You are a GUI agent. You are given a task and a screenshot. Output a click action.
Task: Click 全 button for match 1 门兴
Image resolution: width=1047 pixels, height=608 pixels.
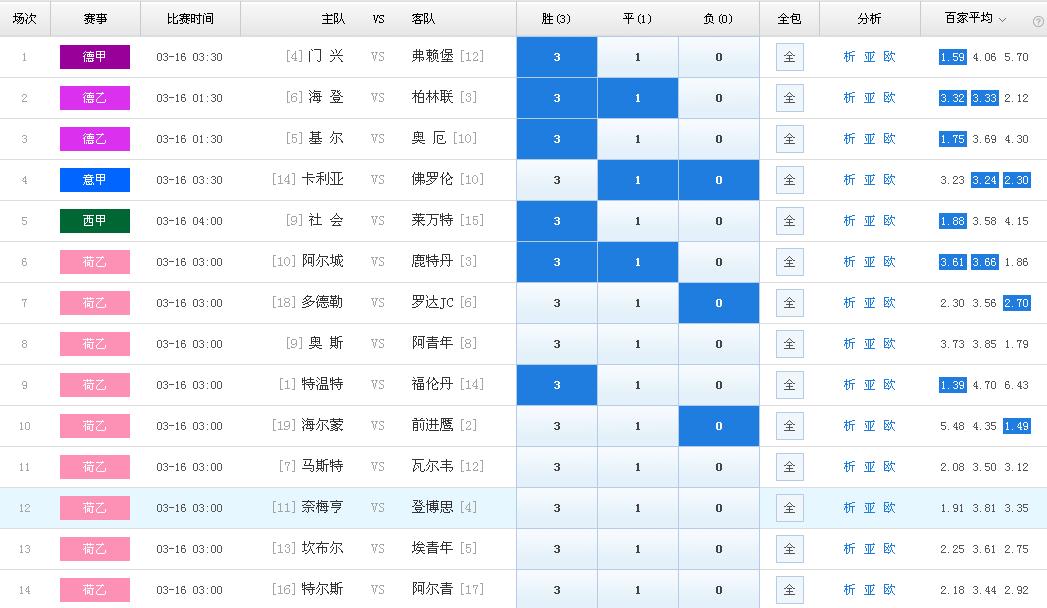point(789,57)
